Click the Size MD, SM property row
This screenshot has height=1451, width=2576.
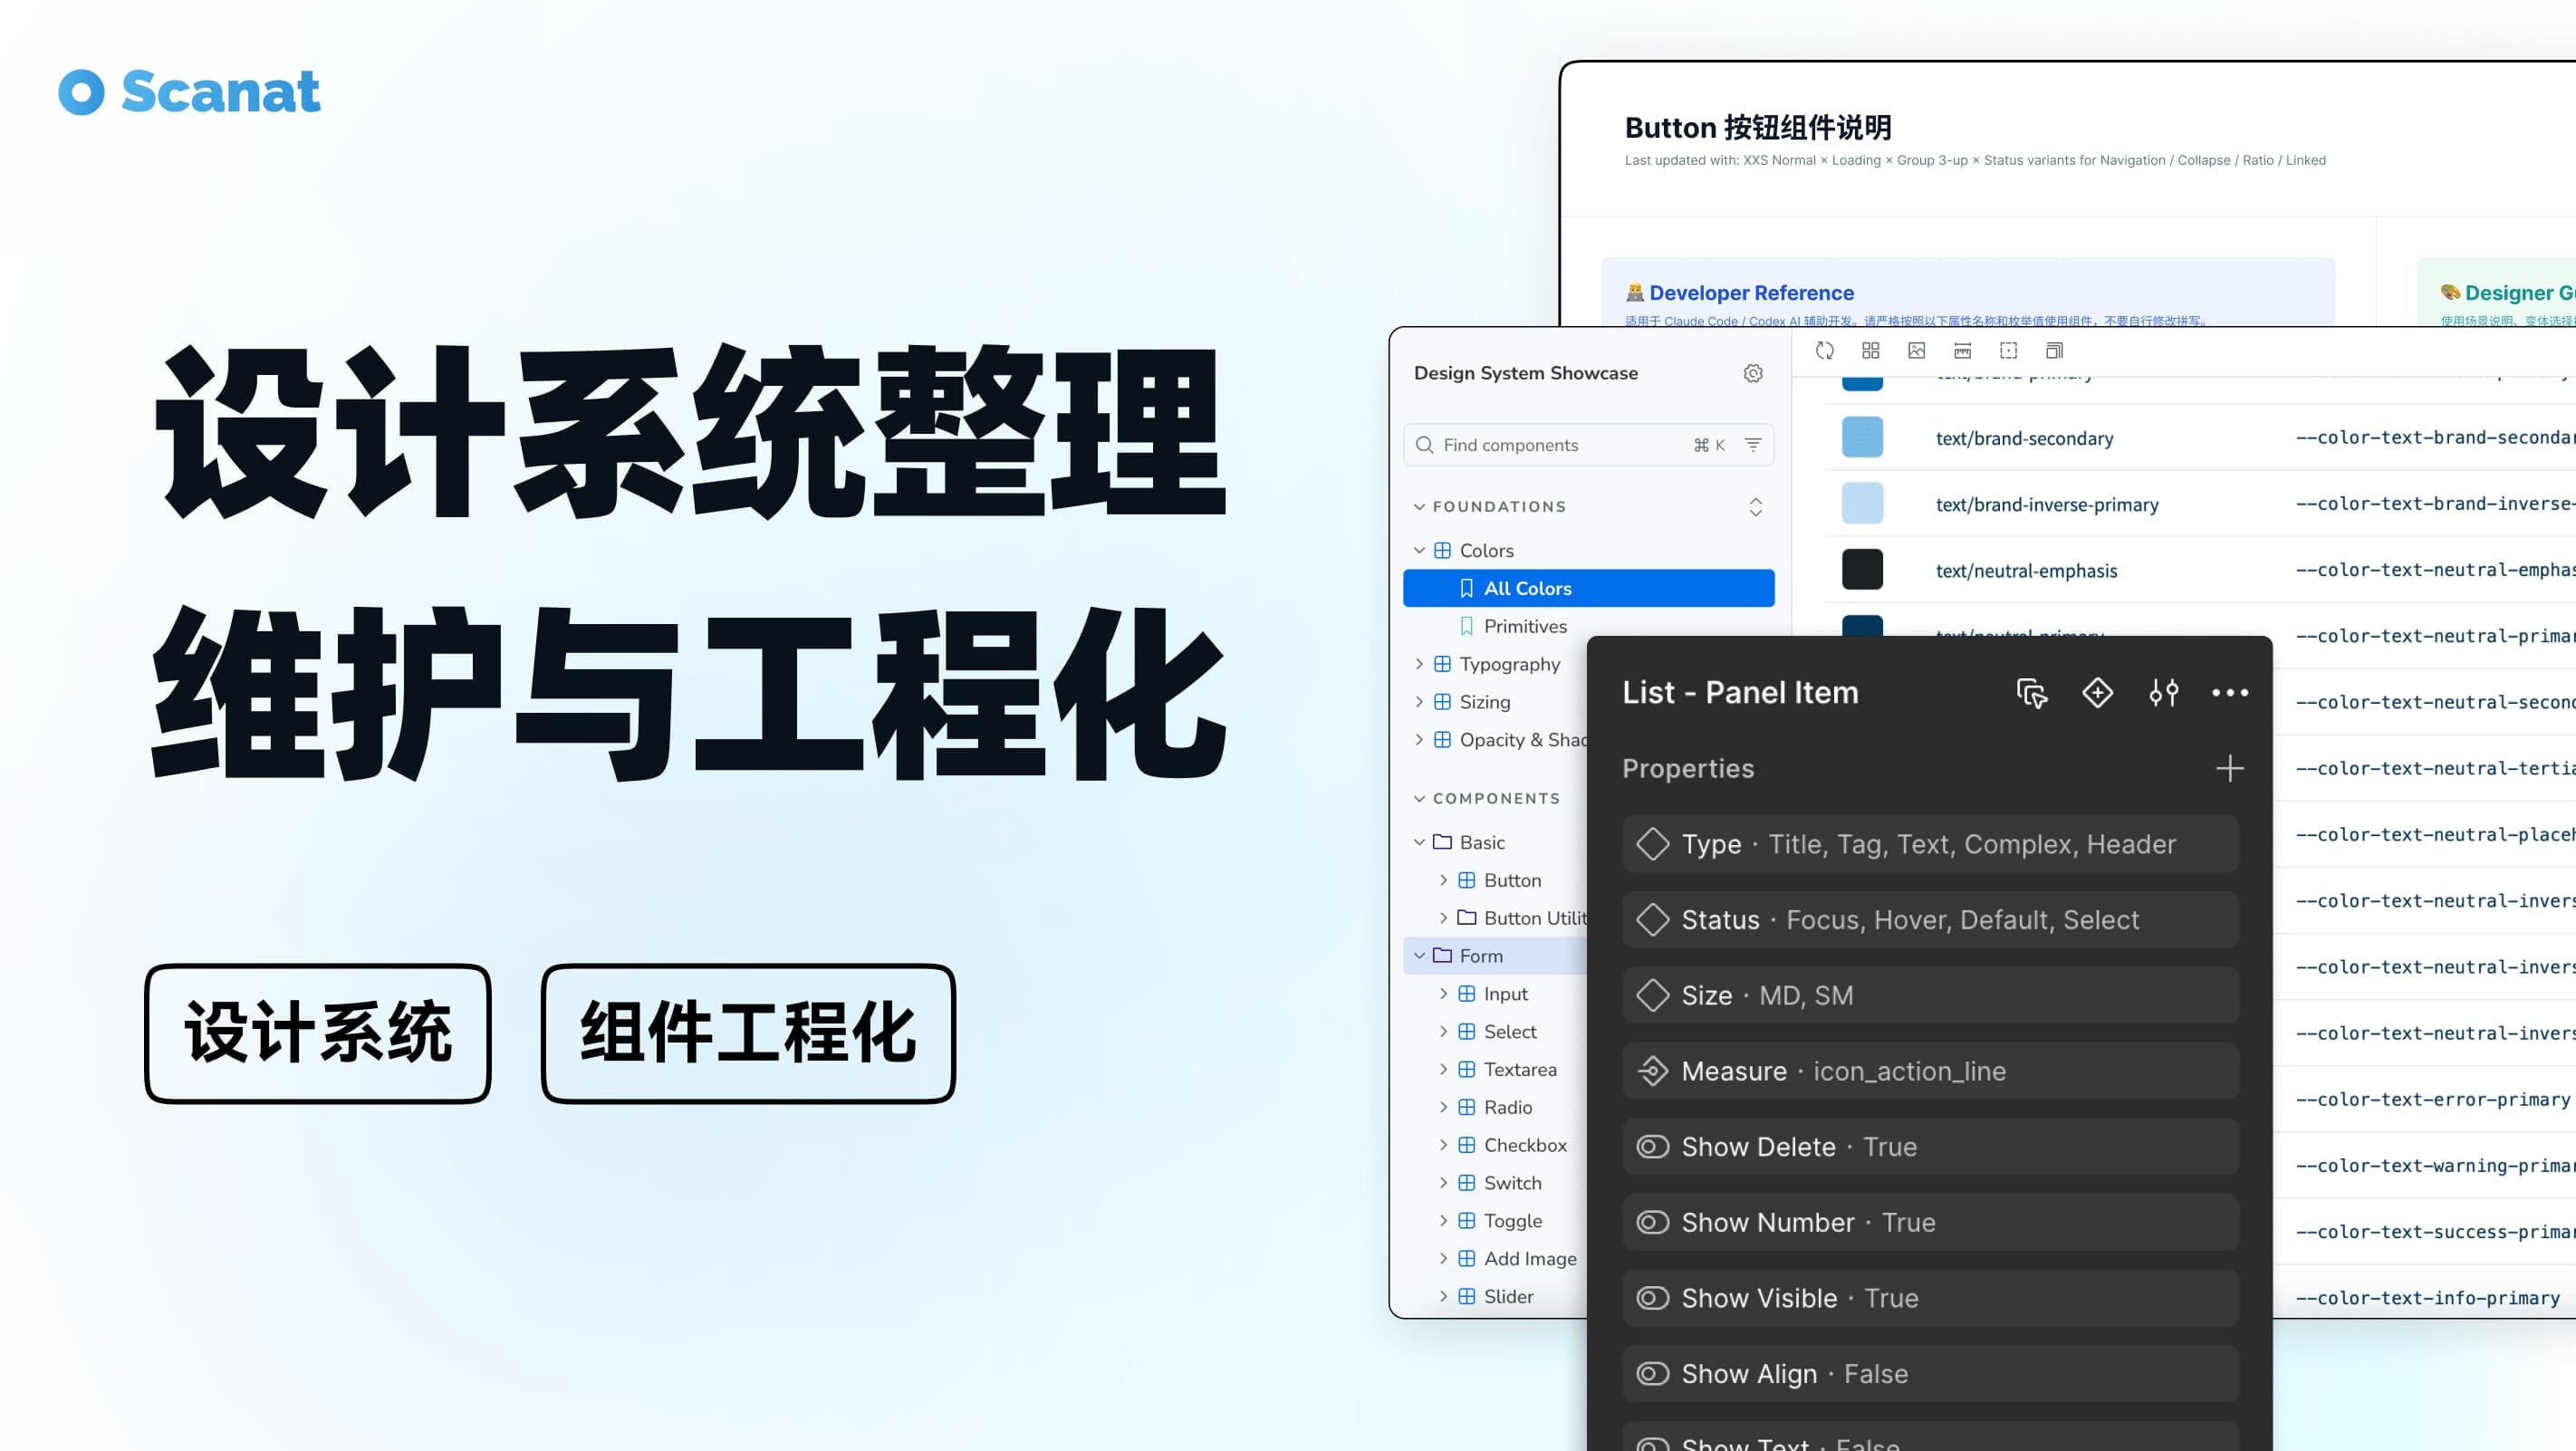(1930, 995)
